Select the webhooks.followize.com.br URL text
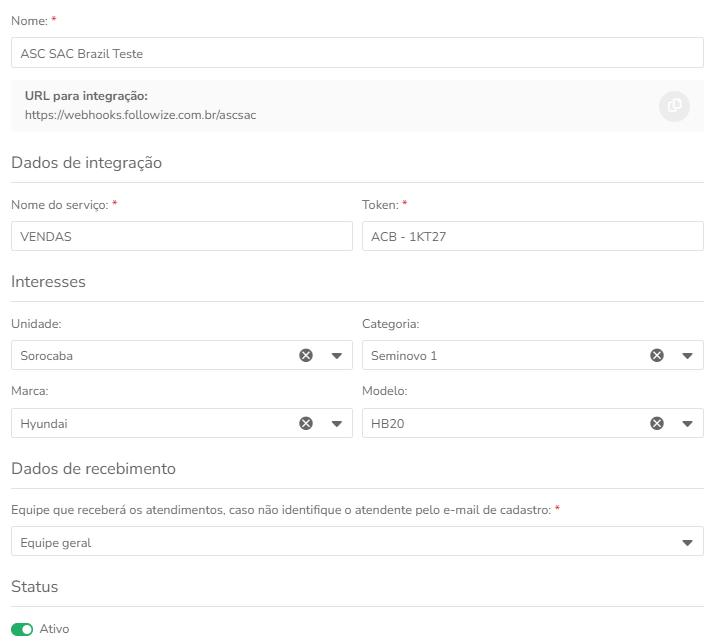Image resolution: width=715 pixels, height=642 pixels. 140,115
